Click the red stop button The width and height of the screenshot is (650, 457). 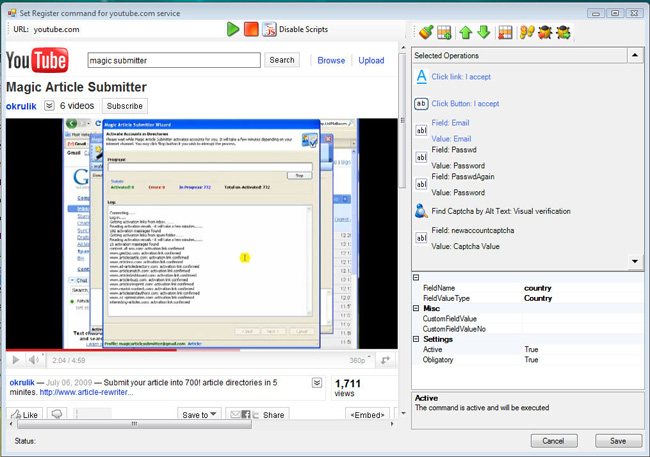tap(251, 29)
